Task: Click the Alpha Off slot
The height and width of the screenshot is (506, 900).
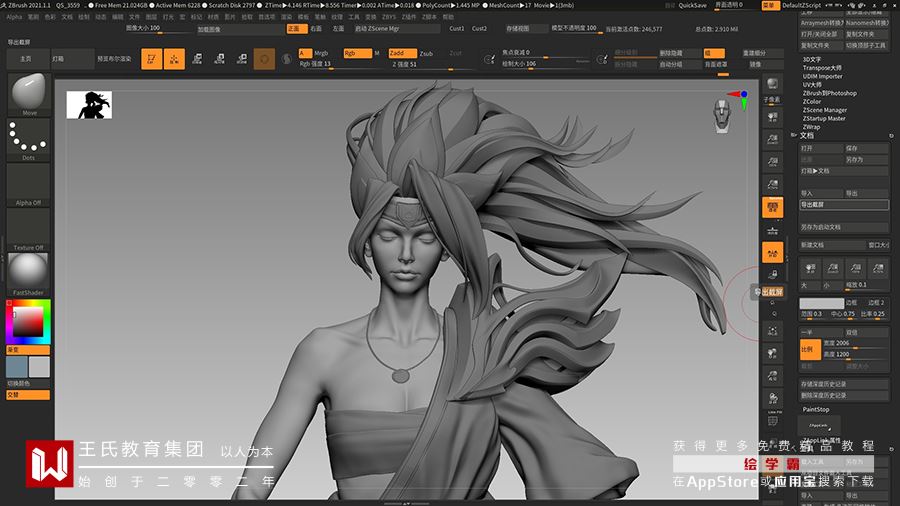Action: pos(28,184)
